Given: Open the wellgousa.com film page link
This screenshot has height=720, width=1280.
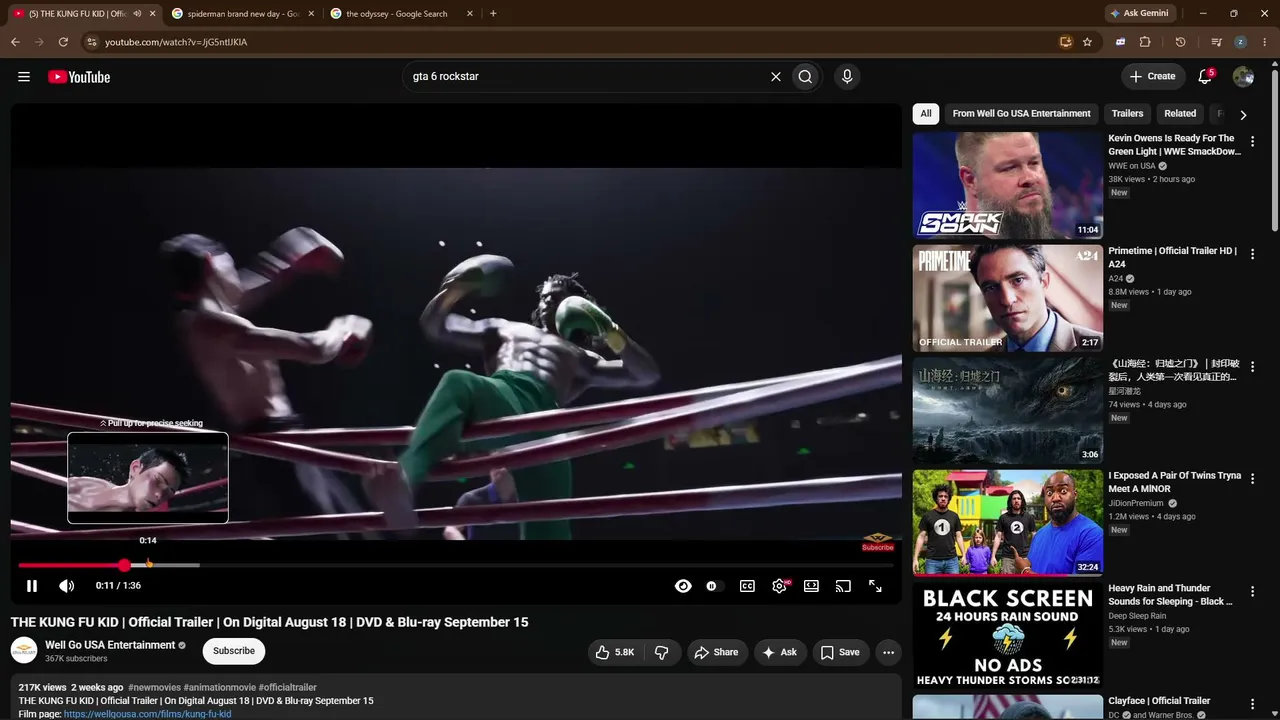Looking at the screenshot, I should (147, 714).
